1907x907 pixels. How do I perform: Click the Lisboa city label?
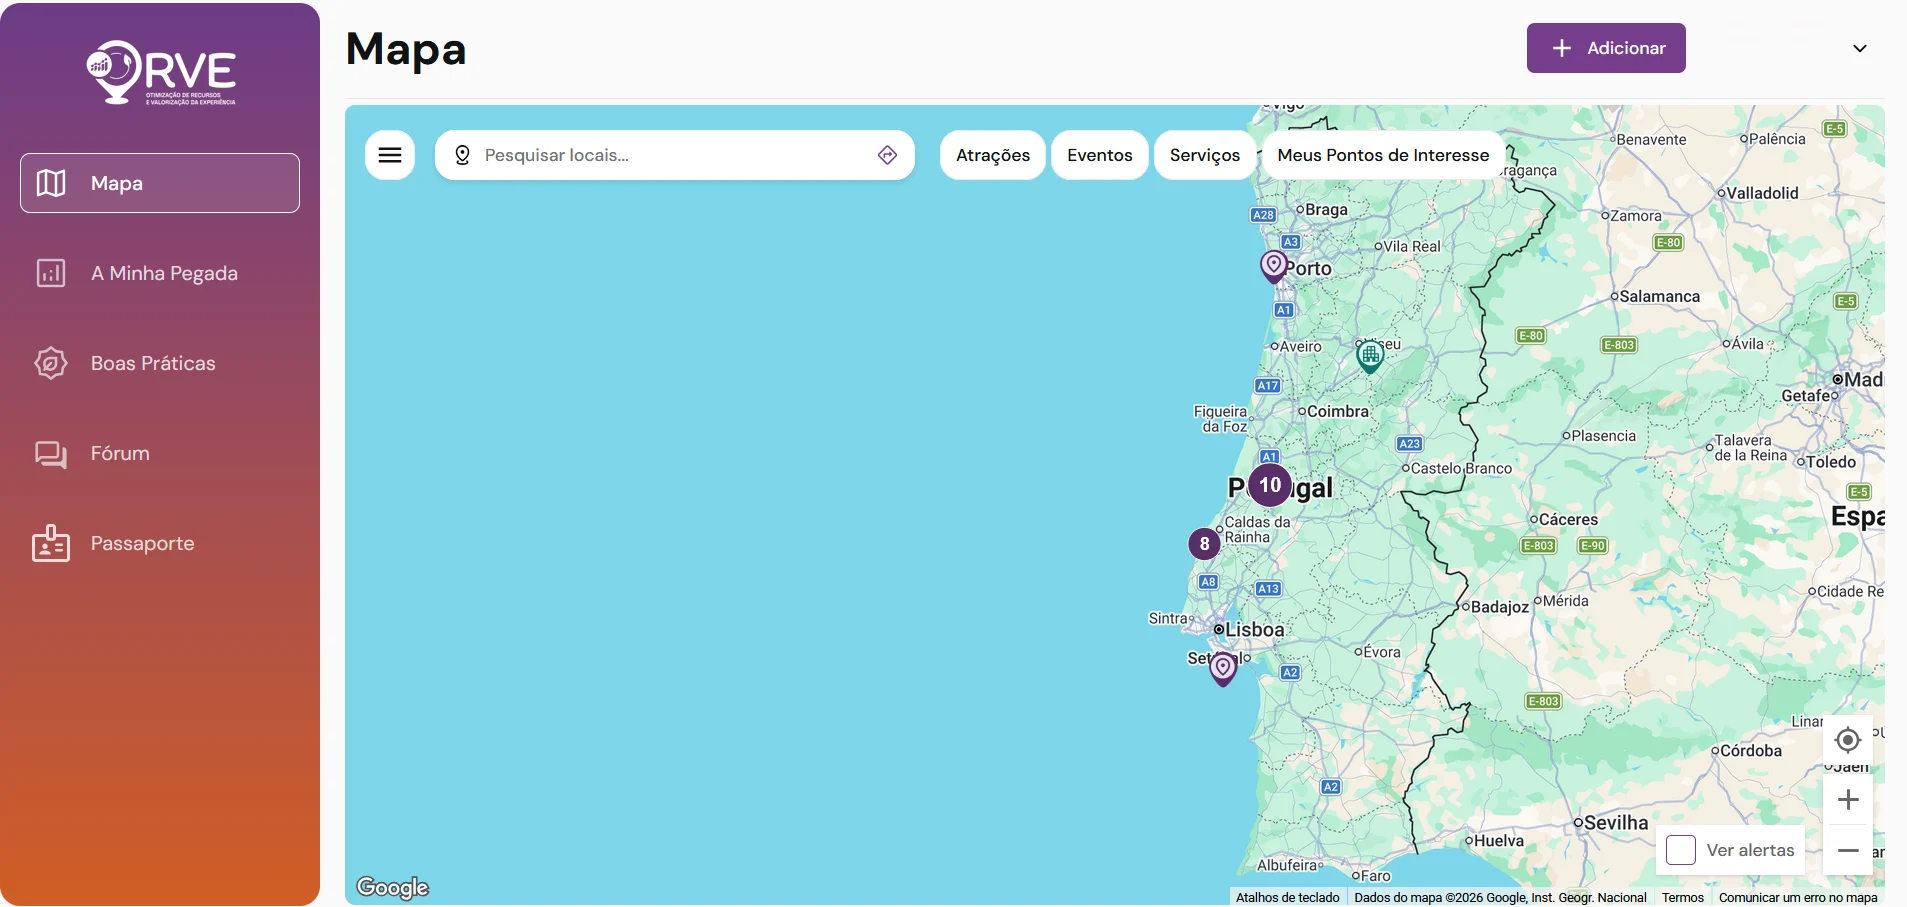pos(1254,630)
